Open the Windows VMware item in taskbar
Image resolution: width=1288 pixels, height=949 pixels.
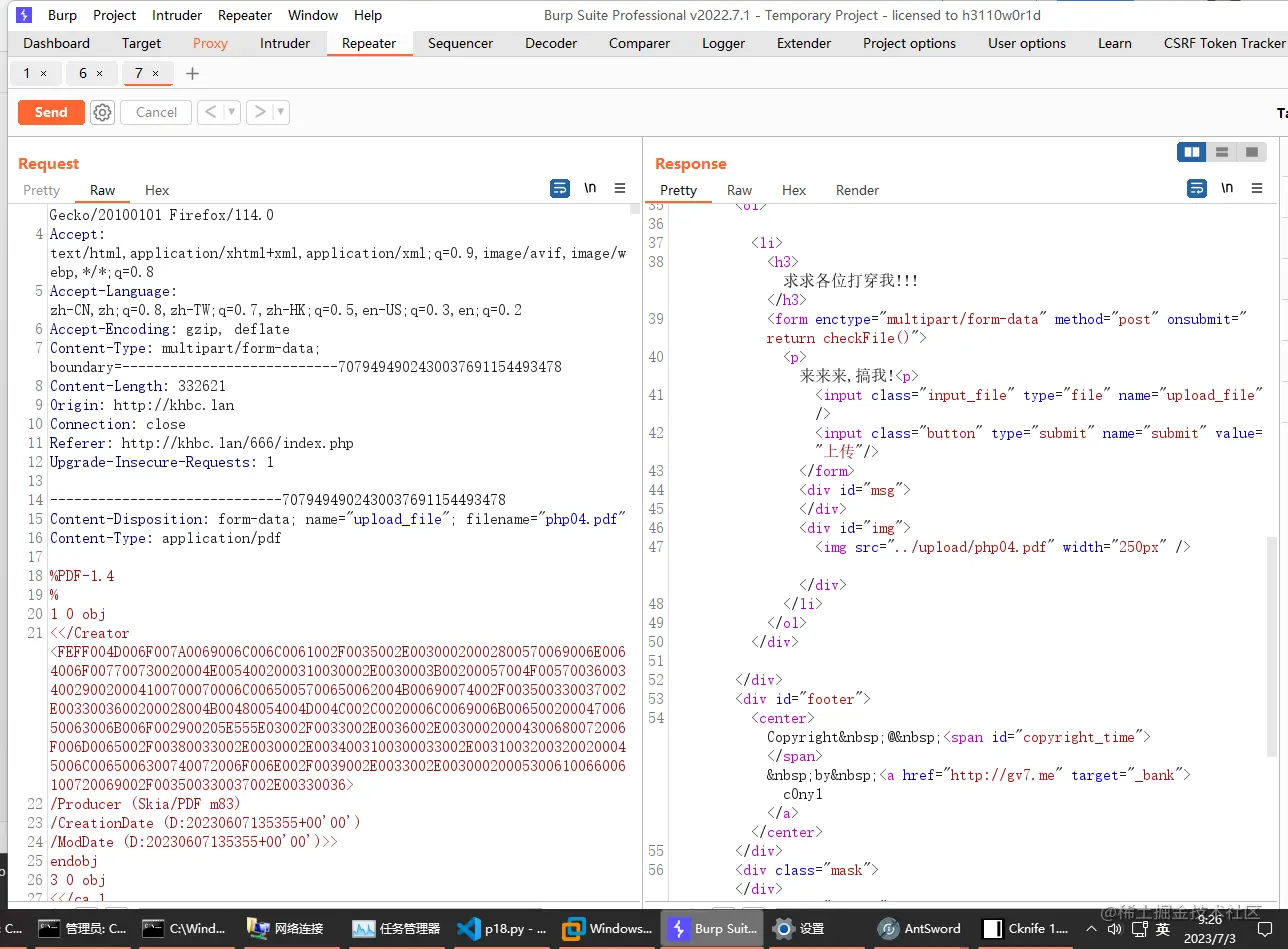(x=606, y=929)
